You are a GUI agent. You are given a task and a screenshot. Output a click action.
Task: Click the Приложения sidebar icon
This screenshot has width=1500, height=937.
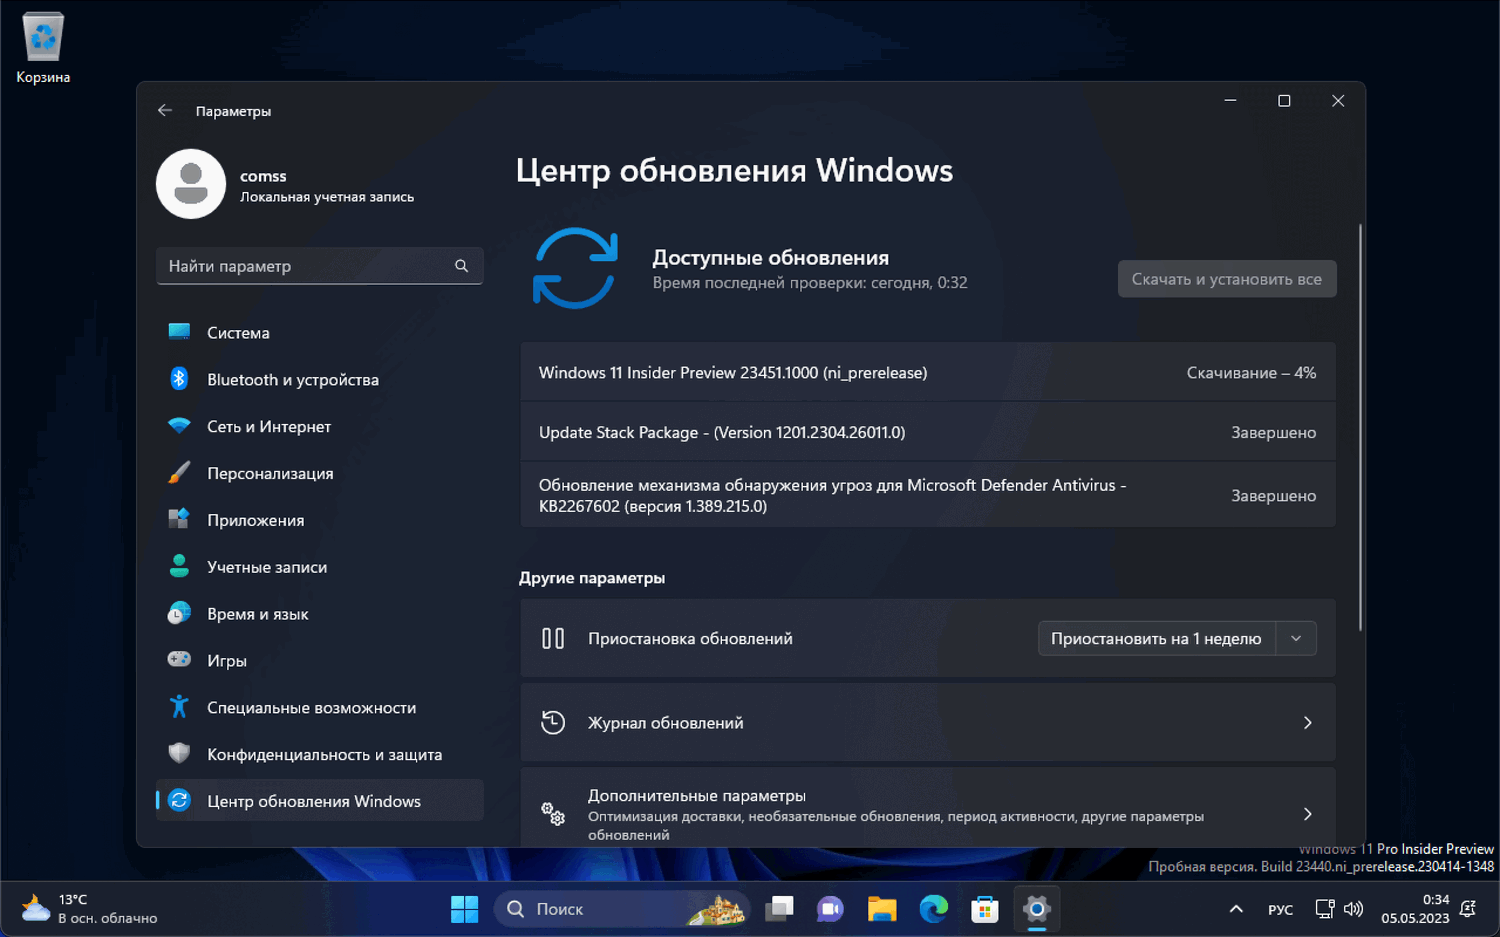tap(178, 519)
